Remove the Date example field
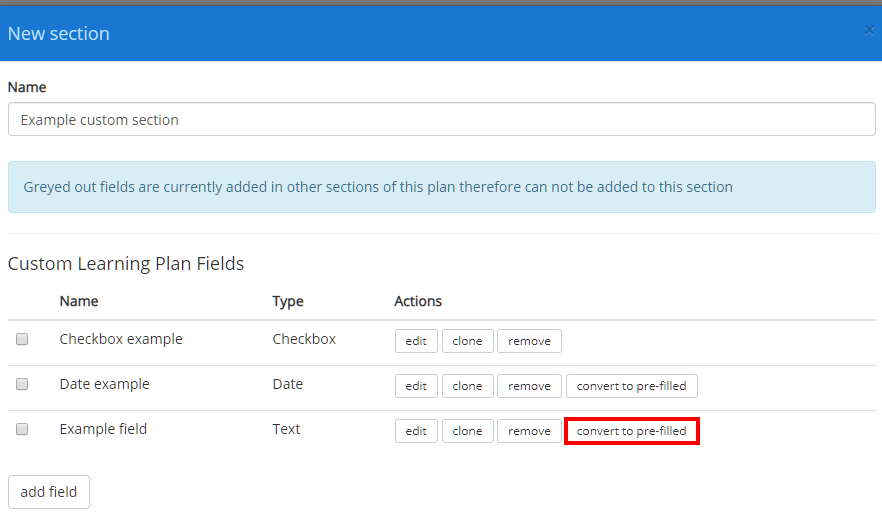 [529, 386]
